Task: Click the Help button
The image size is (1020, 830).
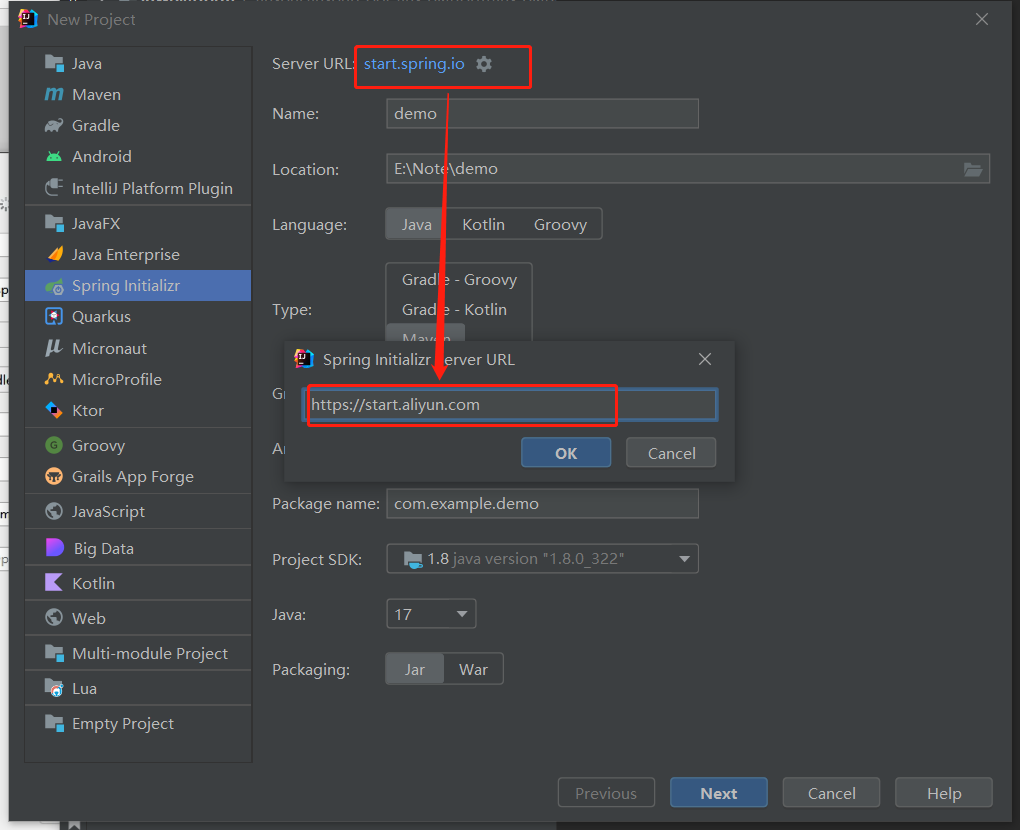Action: coord(944,793)
